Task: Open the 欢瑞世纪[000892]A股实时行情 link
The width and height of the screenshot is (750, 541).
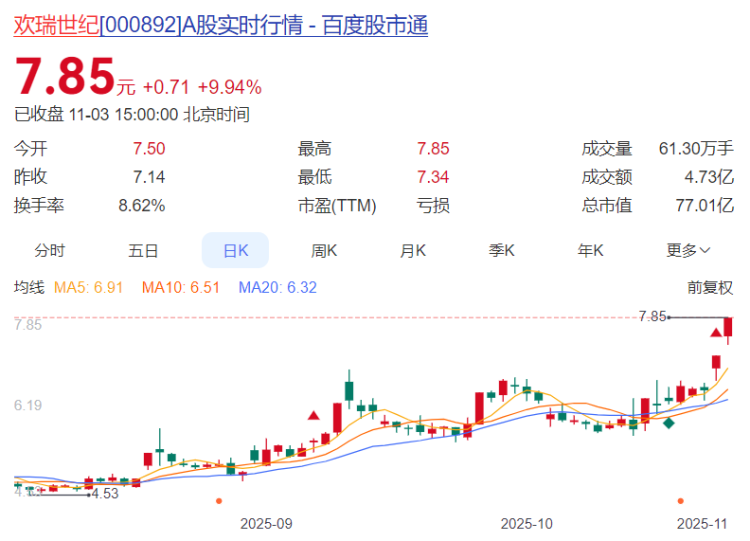Action: 221,25
